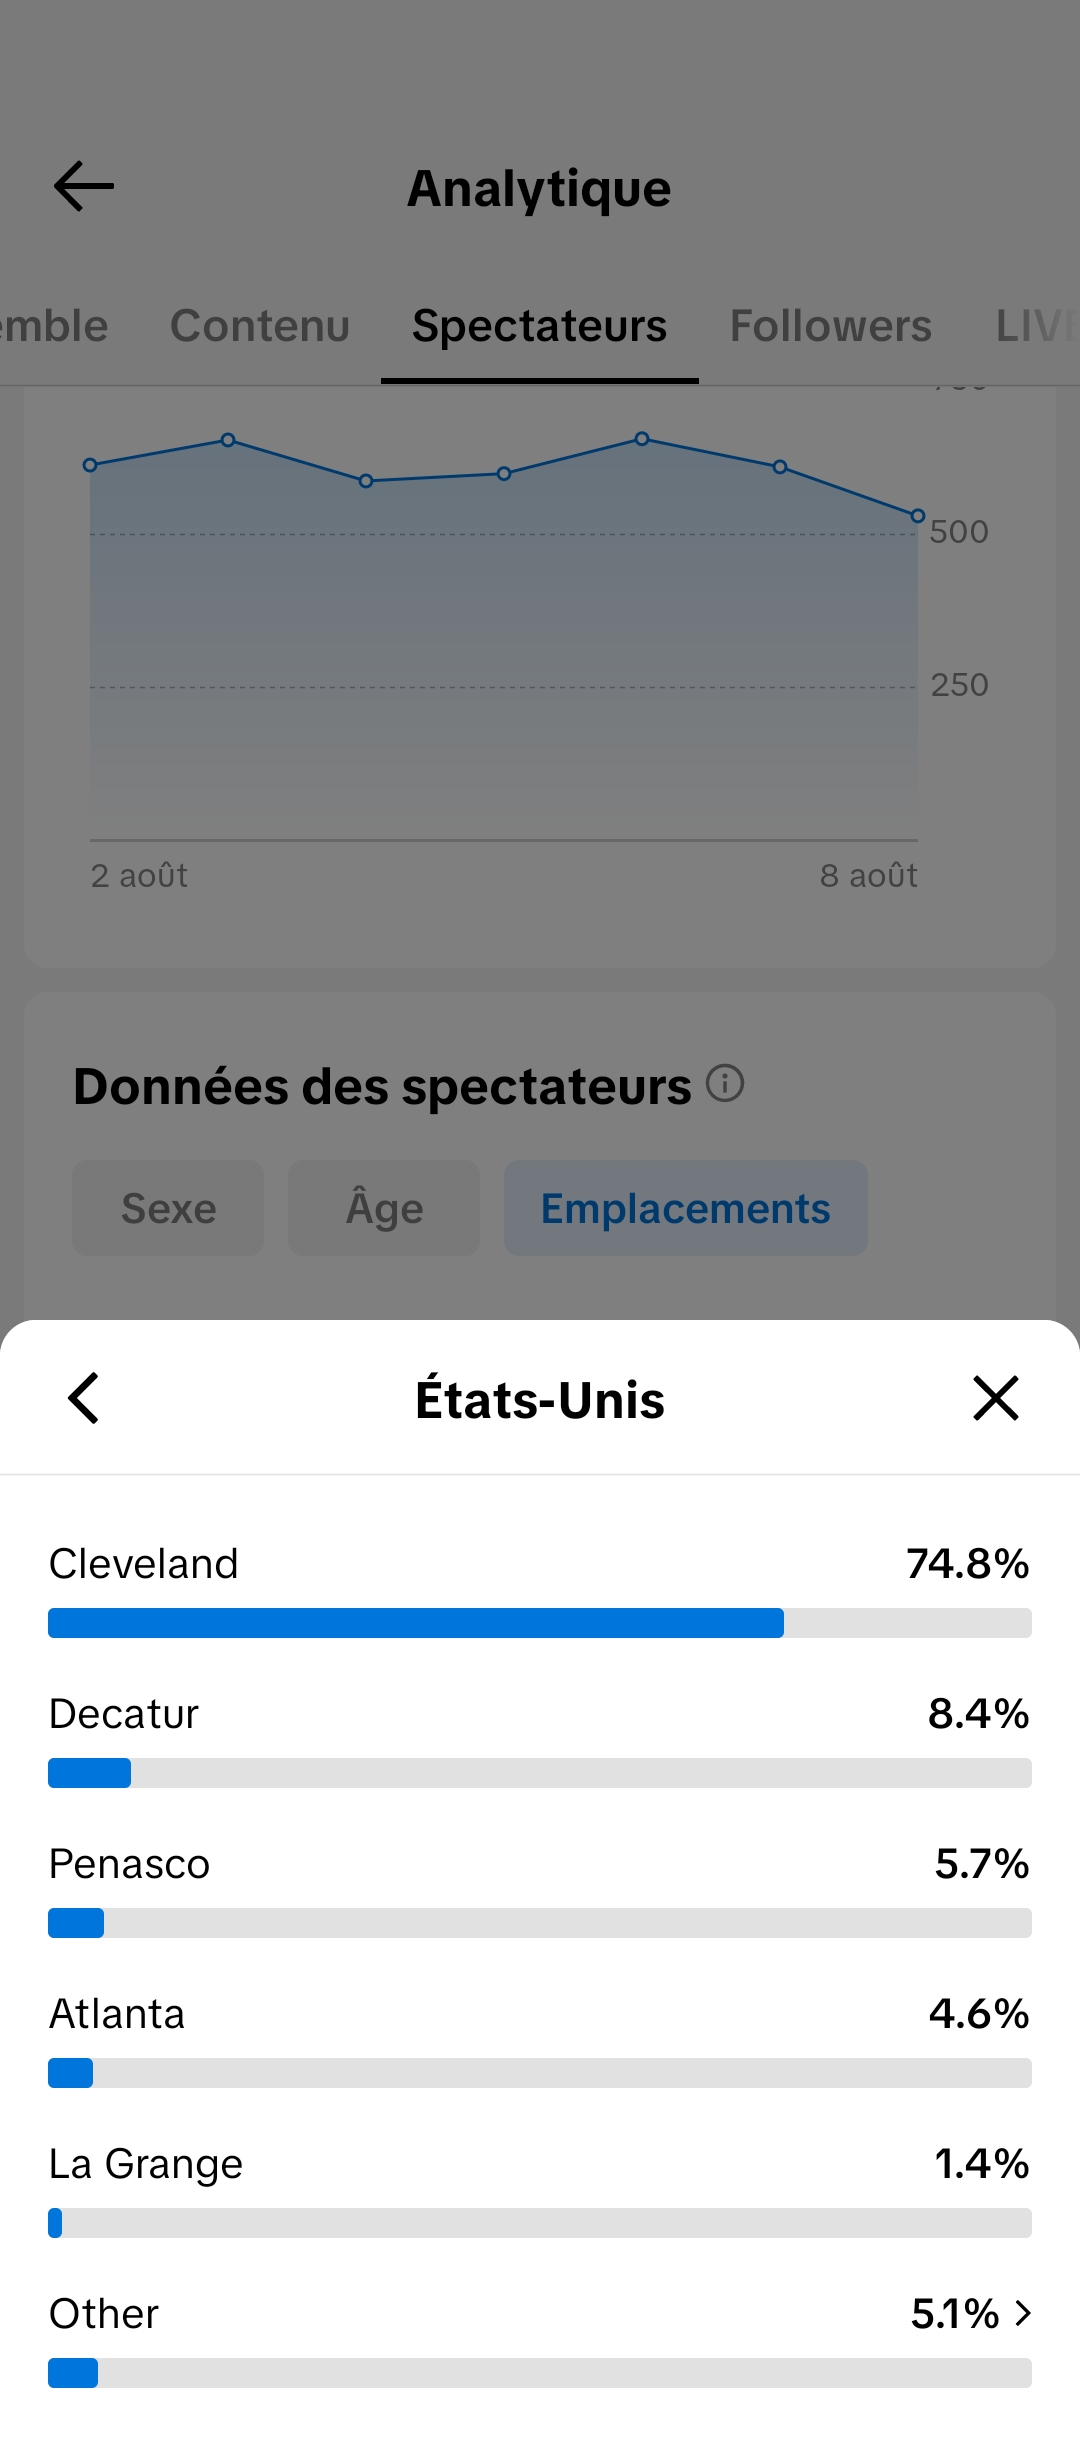The image size is (1080, 2460).
Task: Close the États-Unis location sheet
Action: click(996, 1398)
